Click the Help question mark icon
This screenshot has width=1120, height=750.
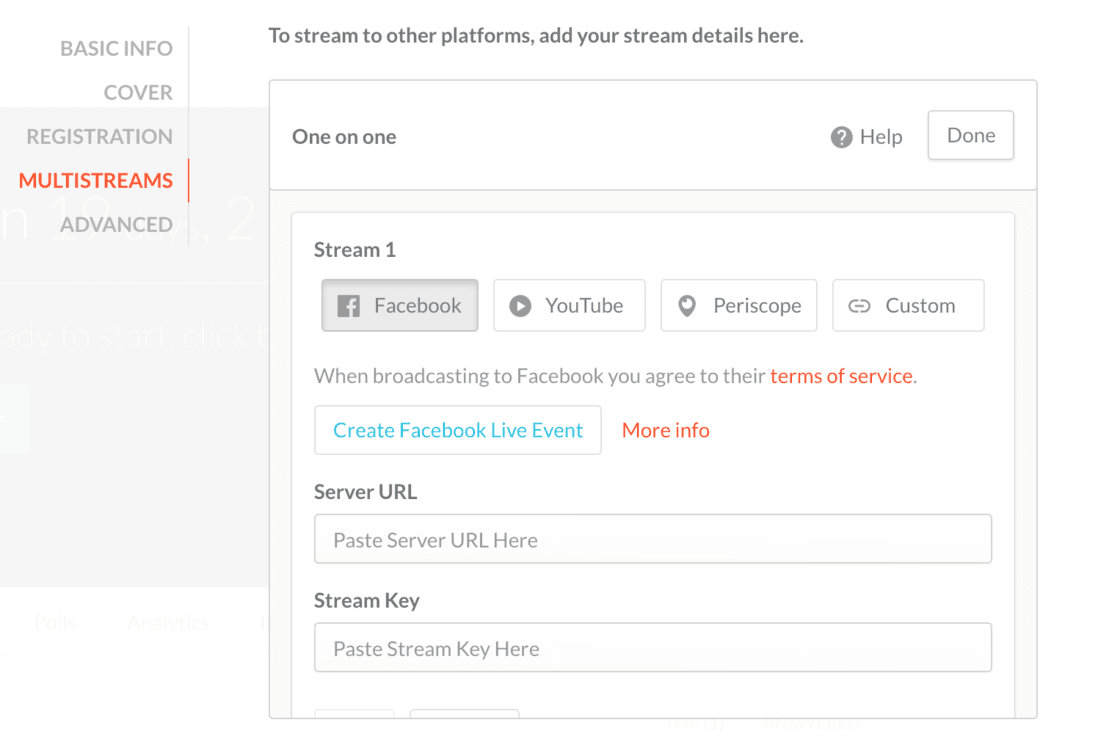click(x=842, y=137)
